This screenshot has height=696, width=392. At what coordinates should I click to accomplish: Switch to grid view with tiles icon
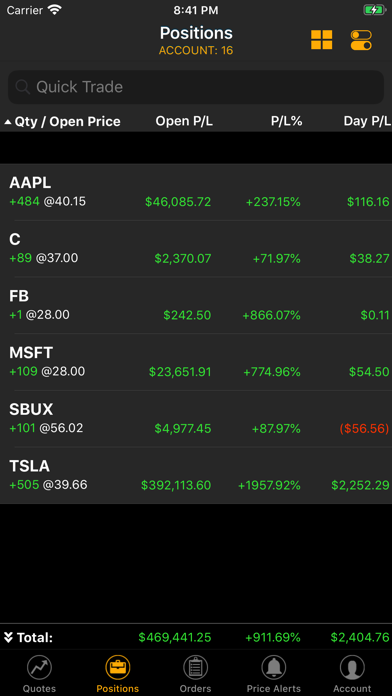(321, 40)
